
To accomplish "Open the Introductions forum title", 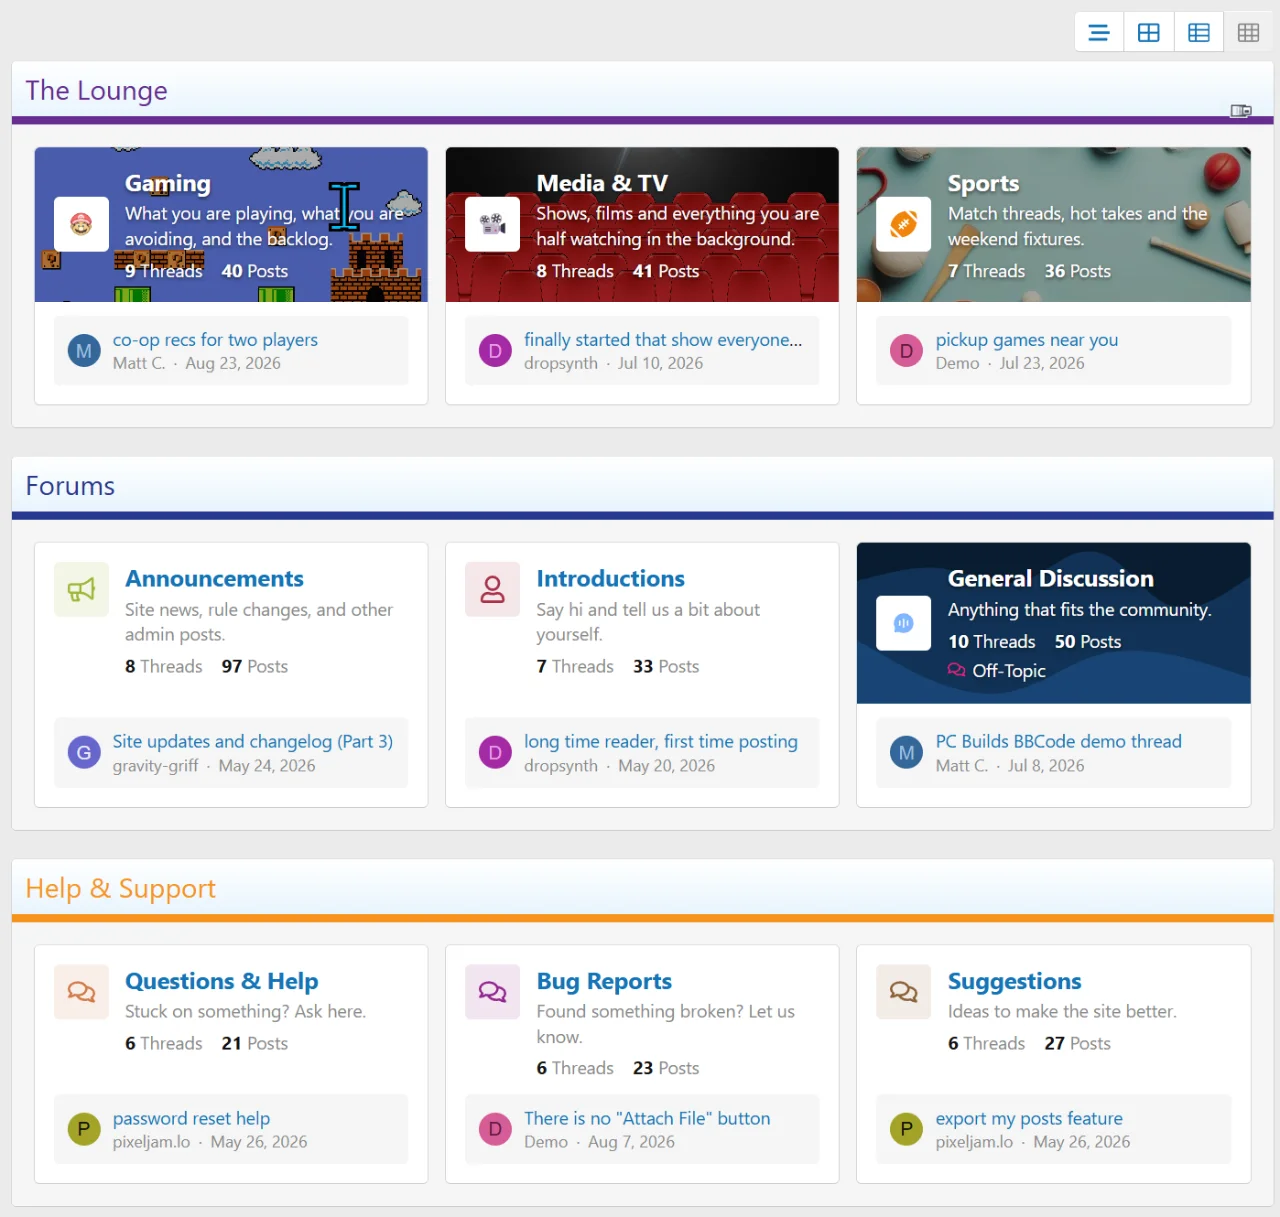I will [x=611, y=579].
